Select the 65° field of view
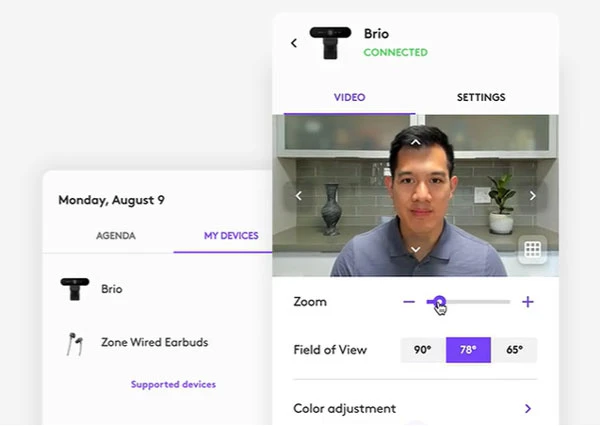600x426 pixels. click(514, 350)
